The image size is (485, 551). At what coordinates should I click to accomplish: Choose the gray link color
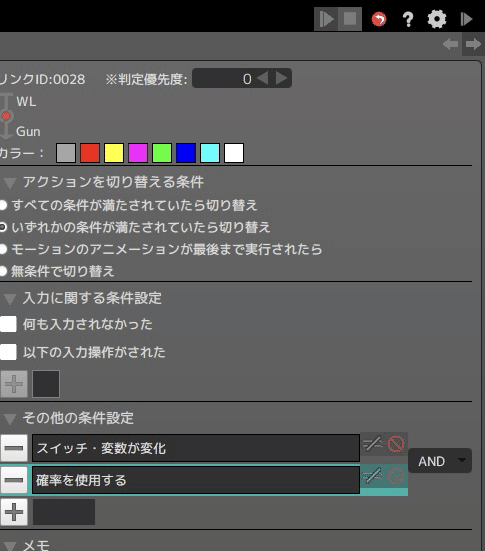66,153
